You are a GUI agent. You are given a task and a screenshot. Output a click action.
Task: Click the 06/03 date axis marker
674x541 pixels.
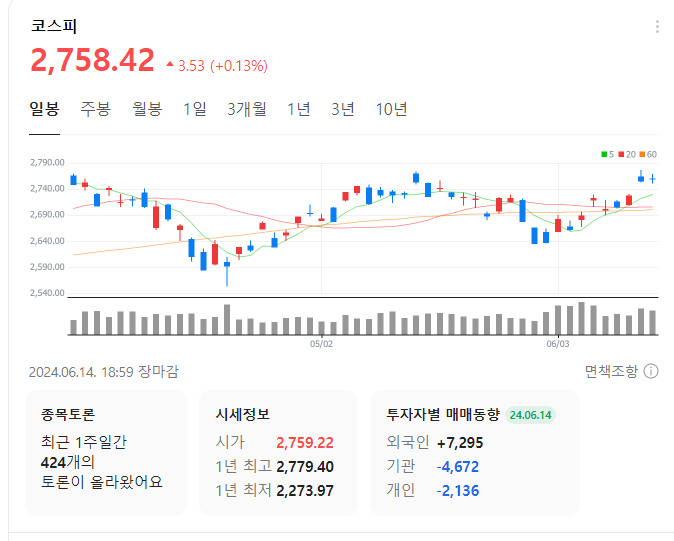click(558, 344)
